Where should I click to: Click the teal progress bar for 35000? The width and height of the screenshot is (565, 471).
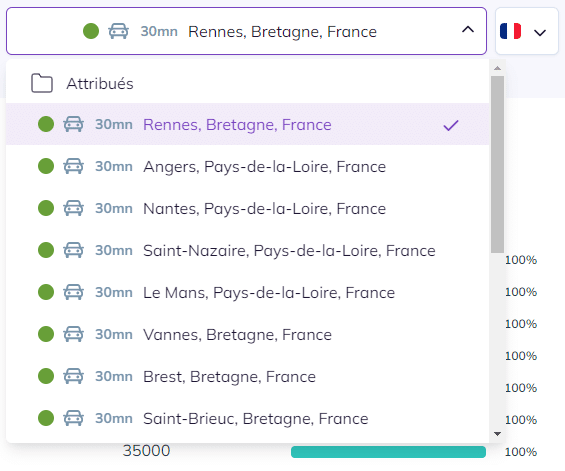388,452
